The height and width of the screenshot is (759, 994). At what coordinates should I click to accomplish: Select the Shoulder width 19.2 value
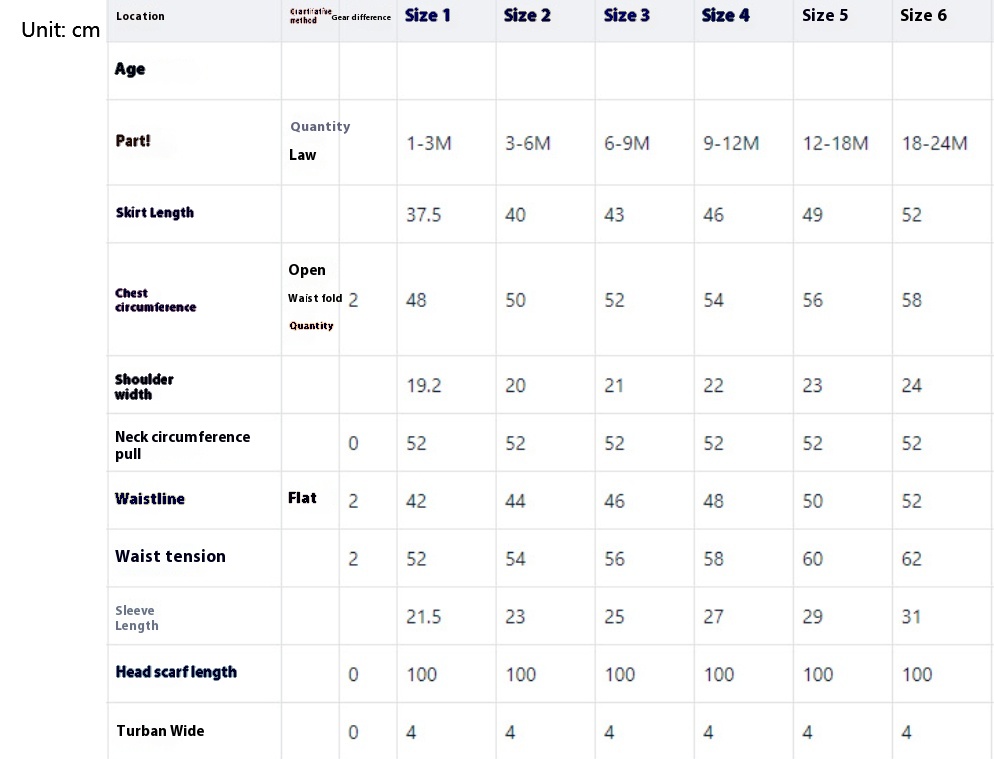424,386
